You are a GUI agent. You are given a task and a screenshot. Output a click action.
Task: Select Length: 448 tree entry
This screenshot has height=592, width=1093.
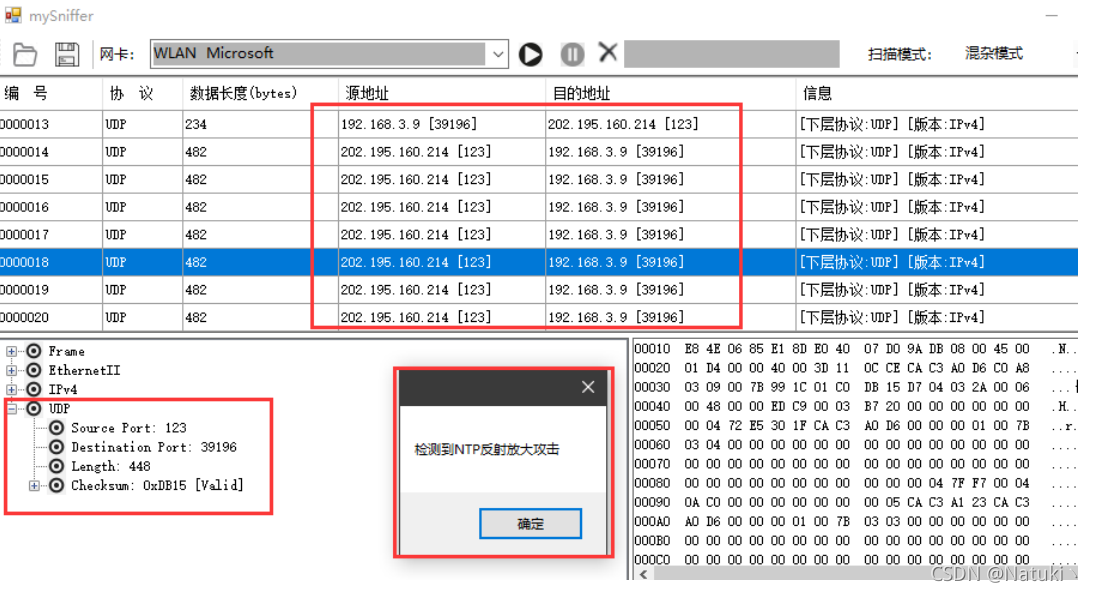coord(110,466)
